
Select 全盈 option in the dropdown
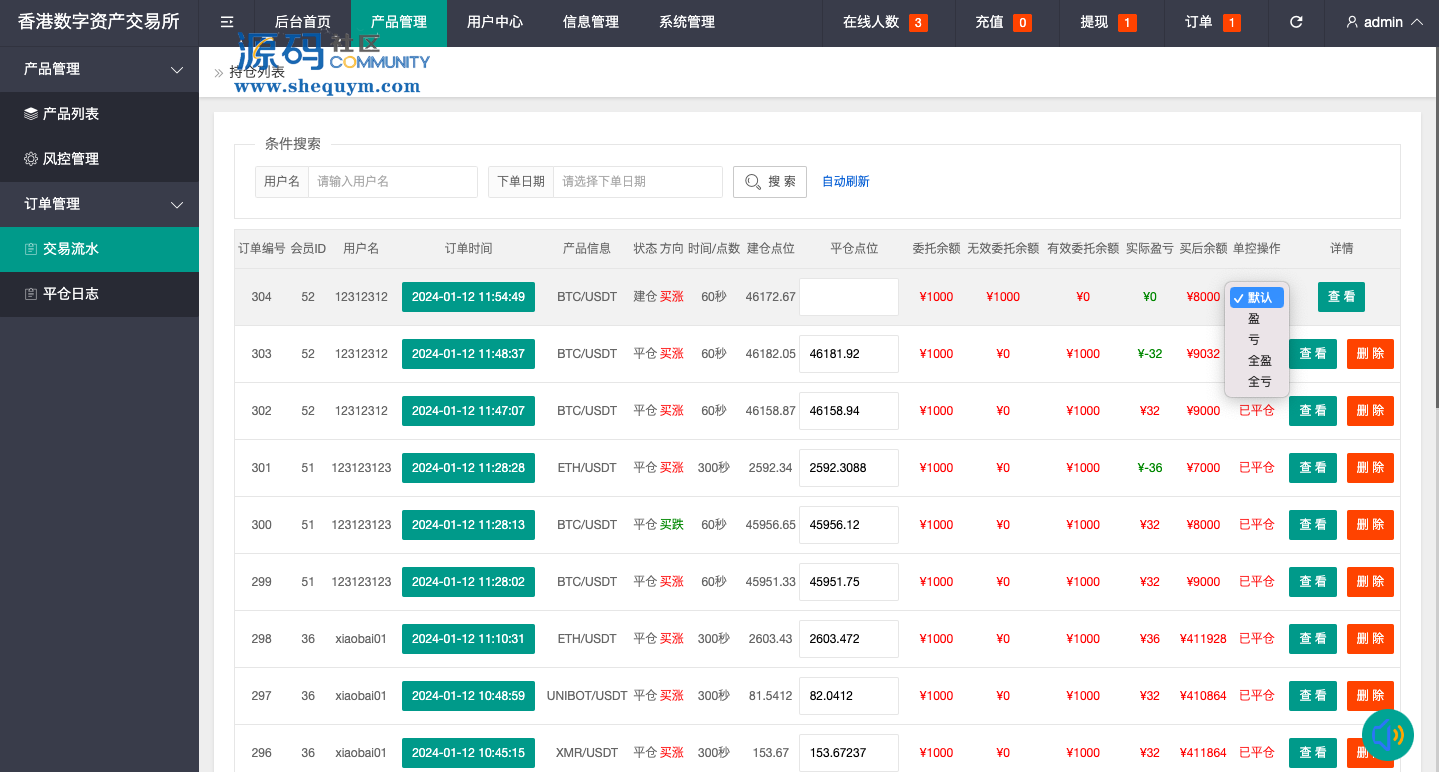pyautogui.click(x=1259, y=361)
